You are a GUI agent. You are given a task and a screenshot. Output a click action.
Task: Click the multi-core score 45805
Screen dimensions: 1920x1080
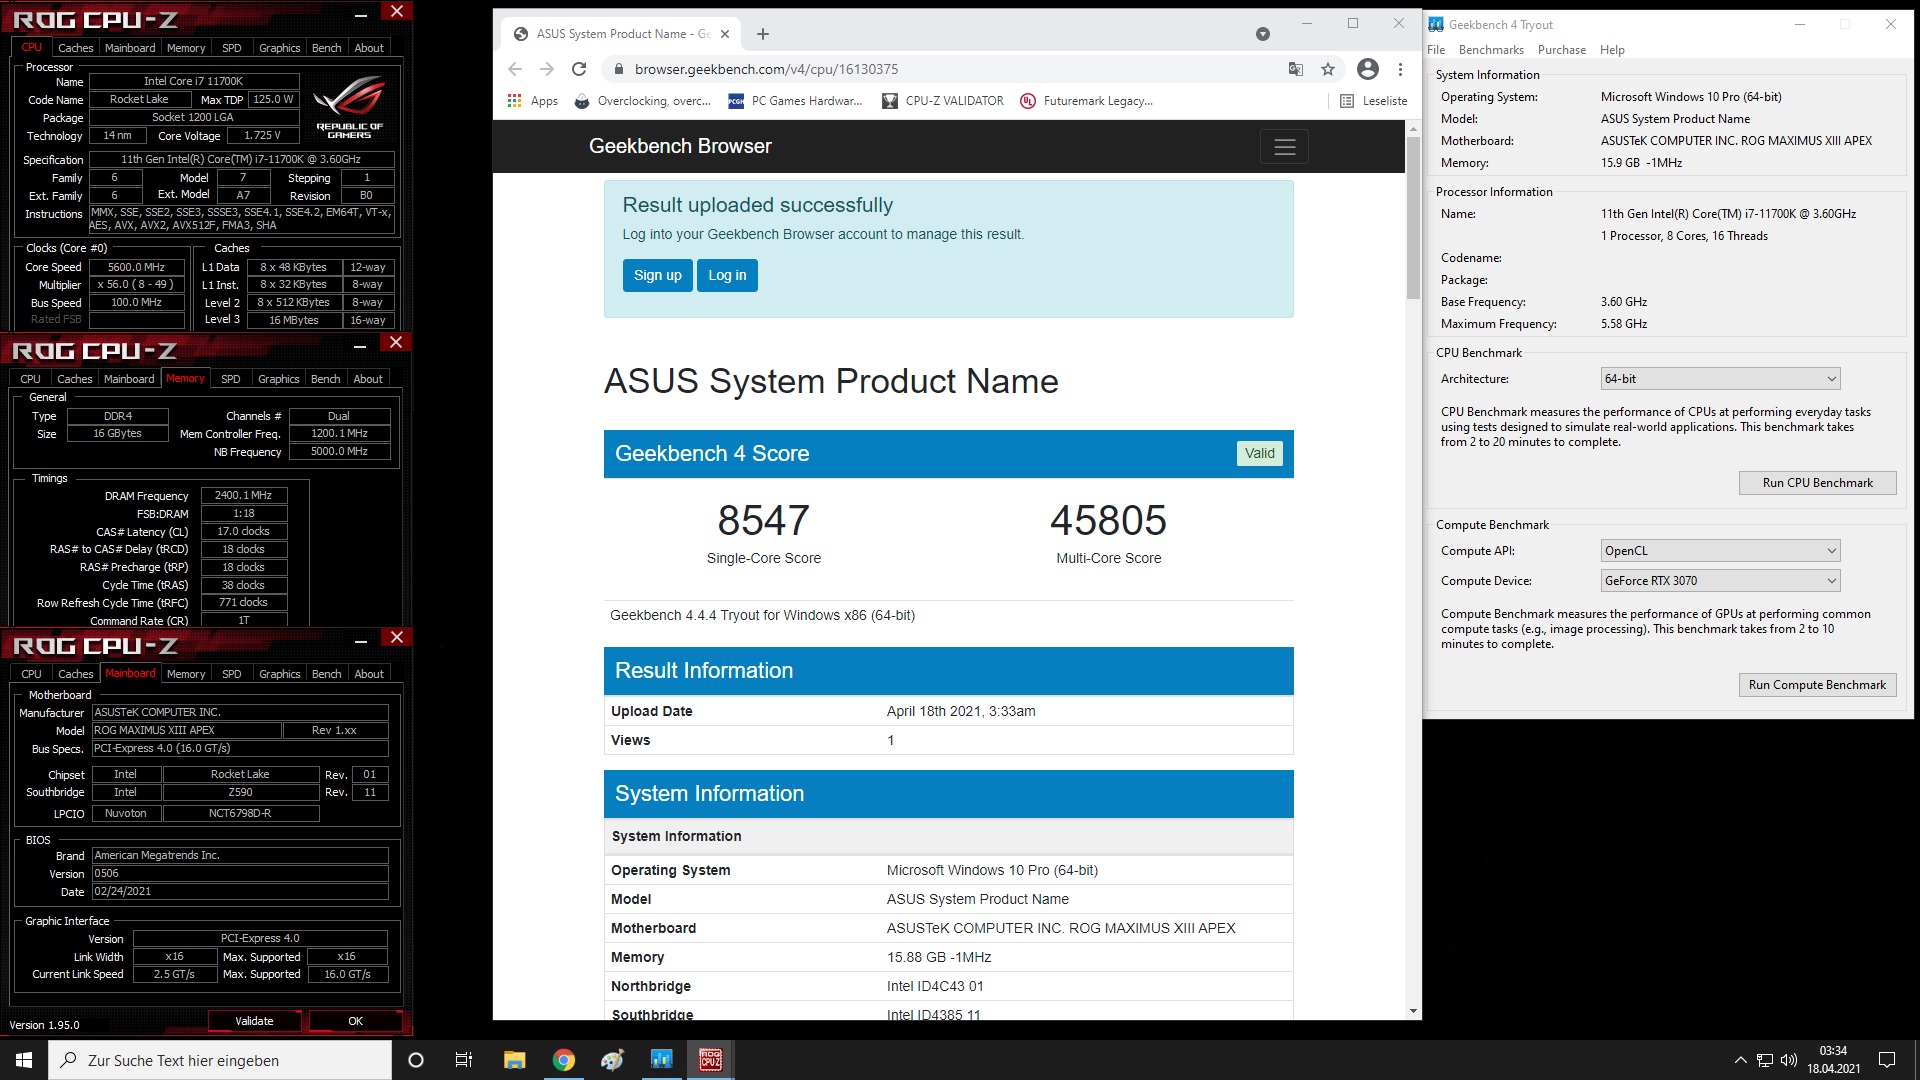pyautogui.click(x=1108, y=521)
